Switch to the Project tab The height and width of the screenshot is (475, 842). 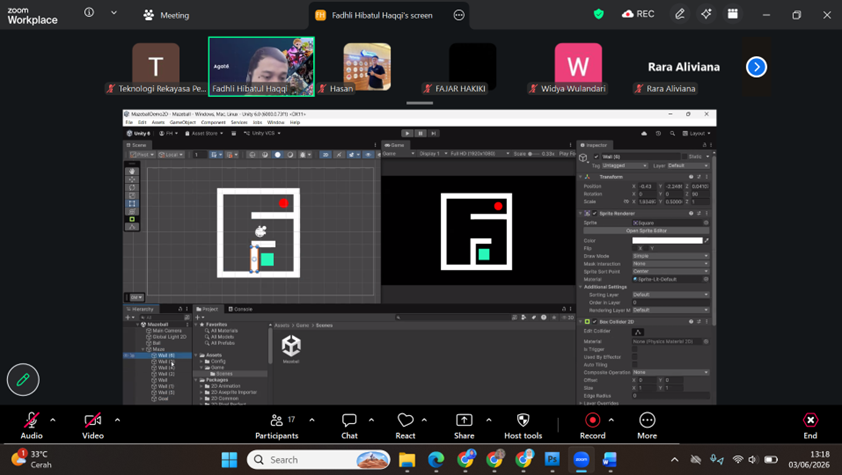(x=207, y=309)
